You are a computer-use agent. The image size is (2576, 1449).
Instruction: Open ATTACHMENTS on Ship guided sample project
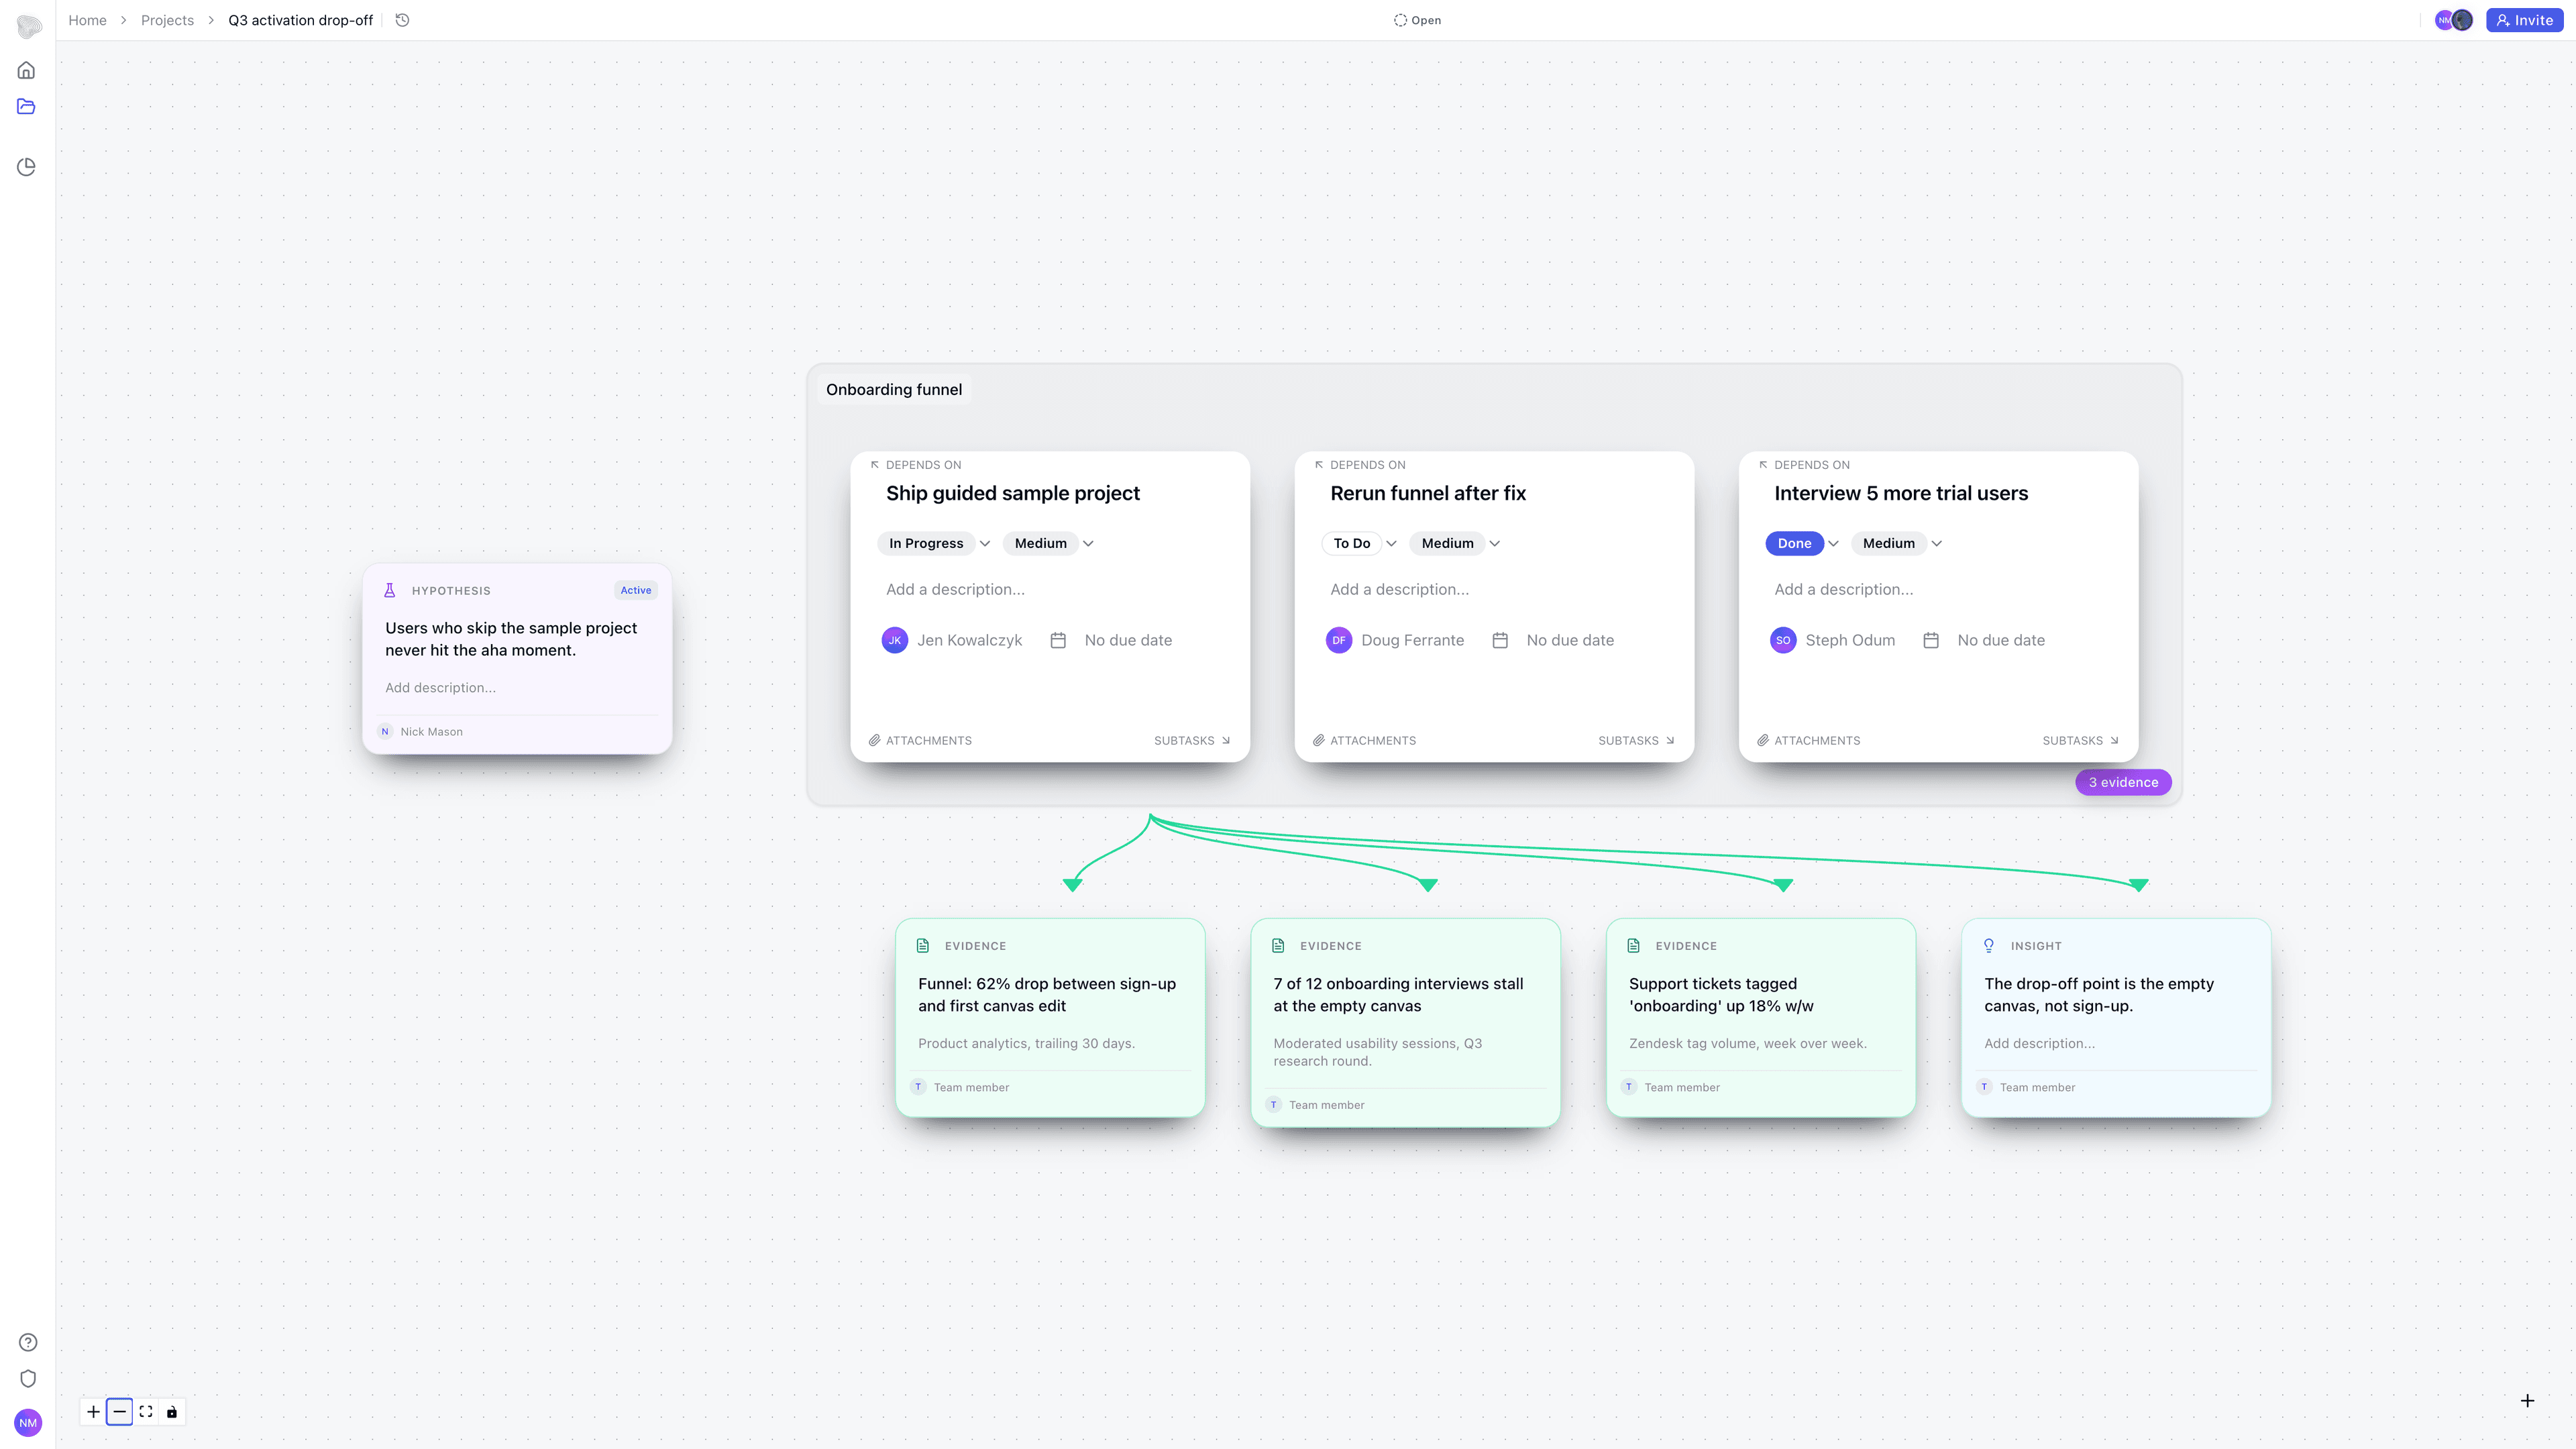[920, 740]
